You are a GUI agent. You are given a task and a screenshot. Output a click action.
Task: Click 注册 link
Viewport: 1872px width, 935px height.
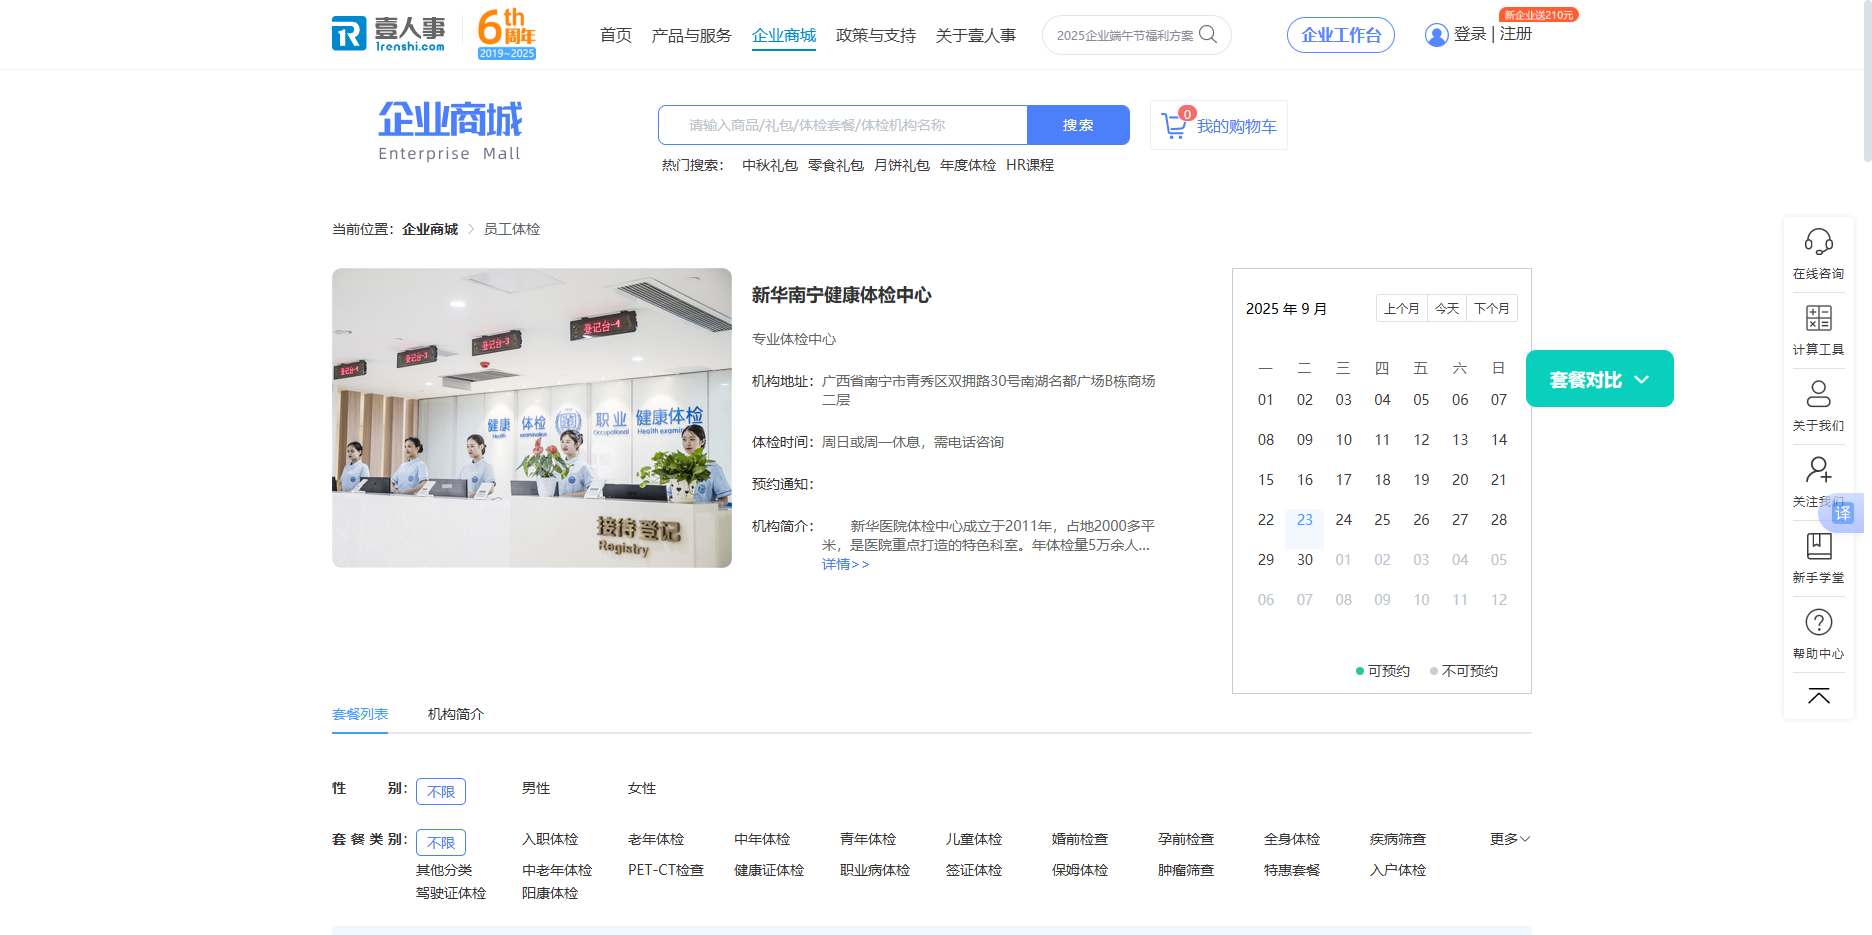pyautogui.click(x=1516, y=34)
